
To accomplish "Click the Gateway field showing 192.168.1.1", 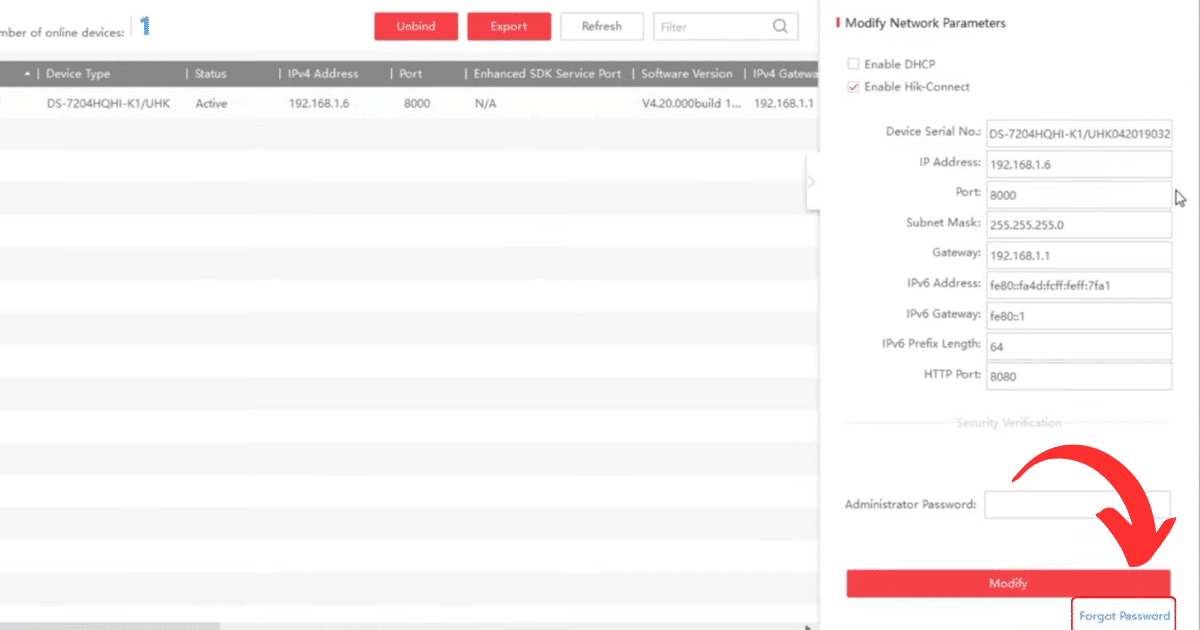I will tap(1078, 255).
